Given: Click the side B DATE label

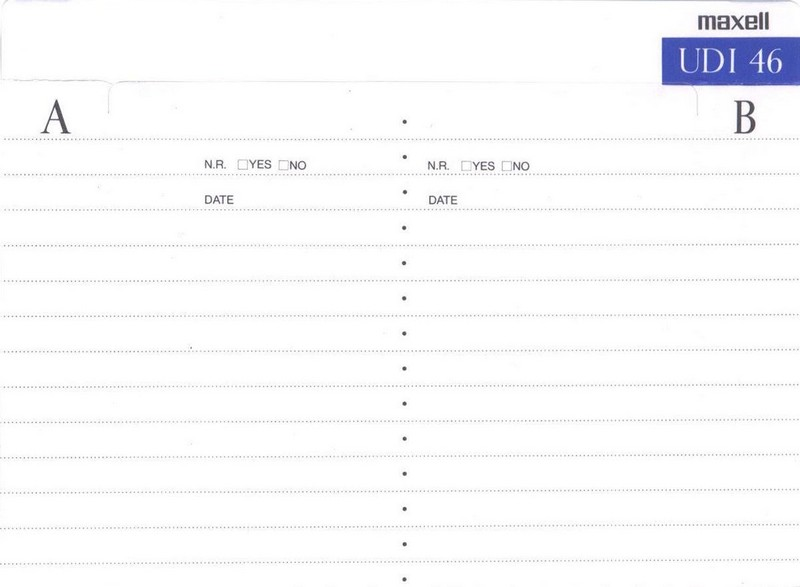Looking at the screenshot, I should (443, 200).
